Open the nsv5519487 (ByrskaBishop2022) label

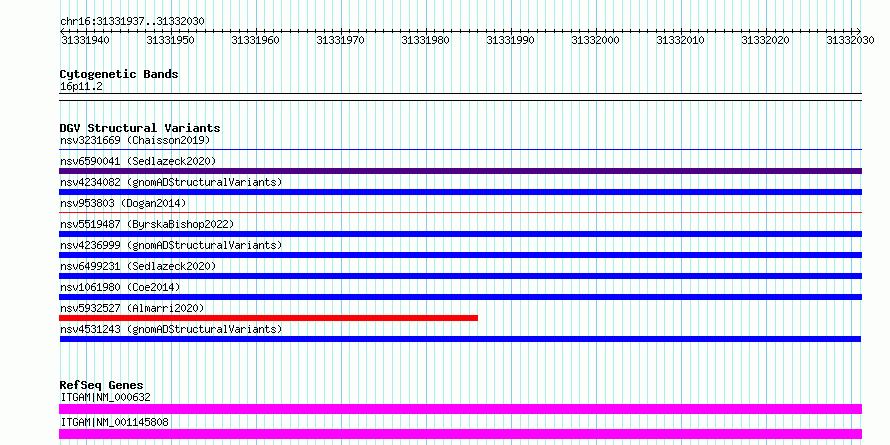(147, 224)
